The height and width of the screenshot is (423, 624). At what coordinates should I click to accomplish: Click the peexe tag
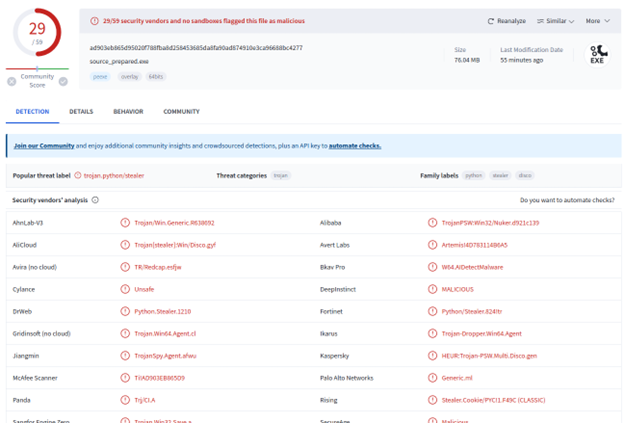coord(100,77)
